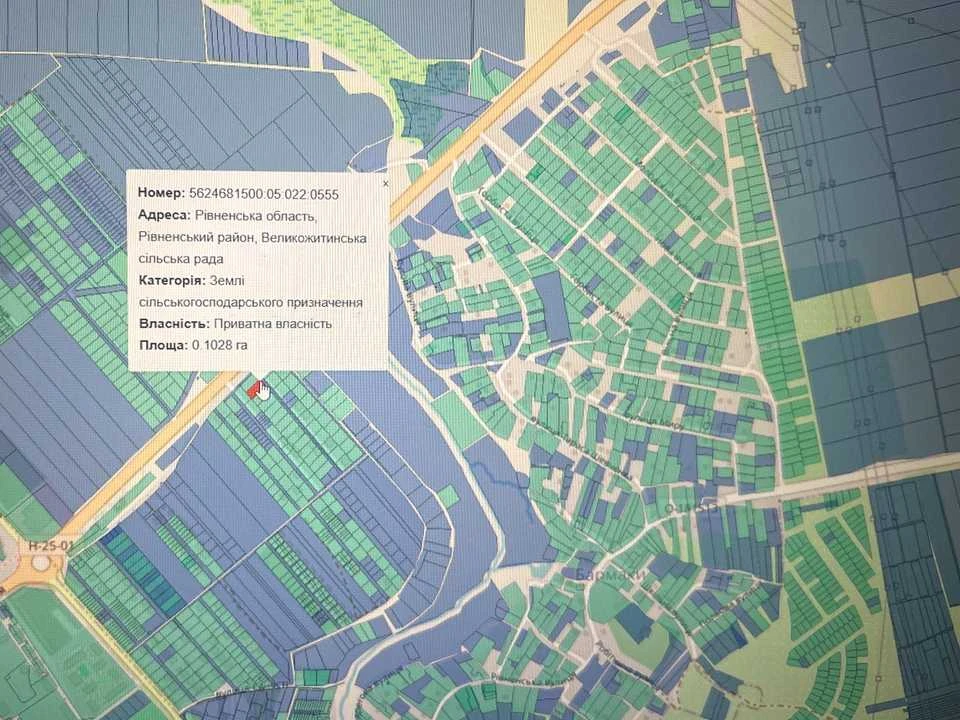Select the red highlighted land parcel
Viewport: 960px width, 720px height.
[253, 389]
